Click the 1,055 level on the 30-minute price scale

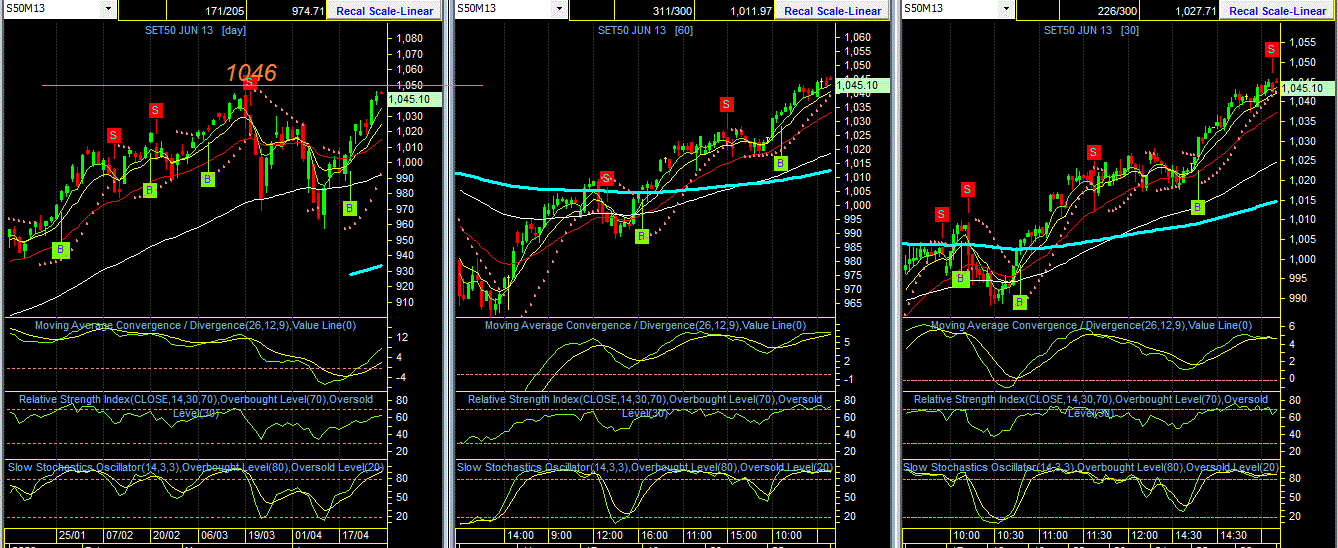[1301, 43]
